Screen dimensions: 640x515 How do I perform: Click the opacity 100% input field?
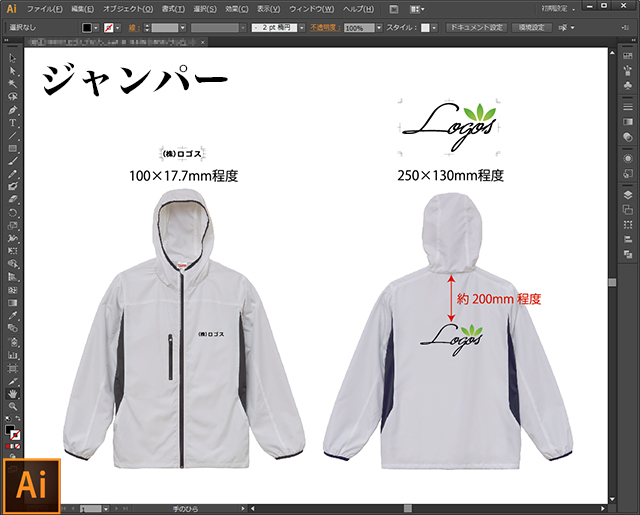click(359, 28)
